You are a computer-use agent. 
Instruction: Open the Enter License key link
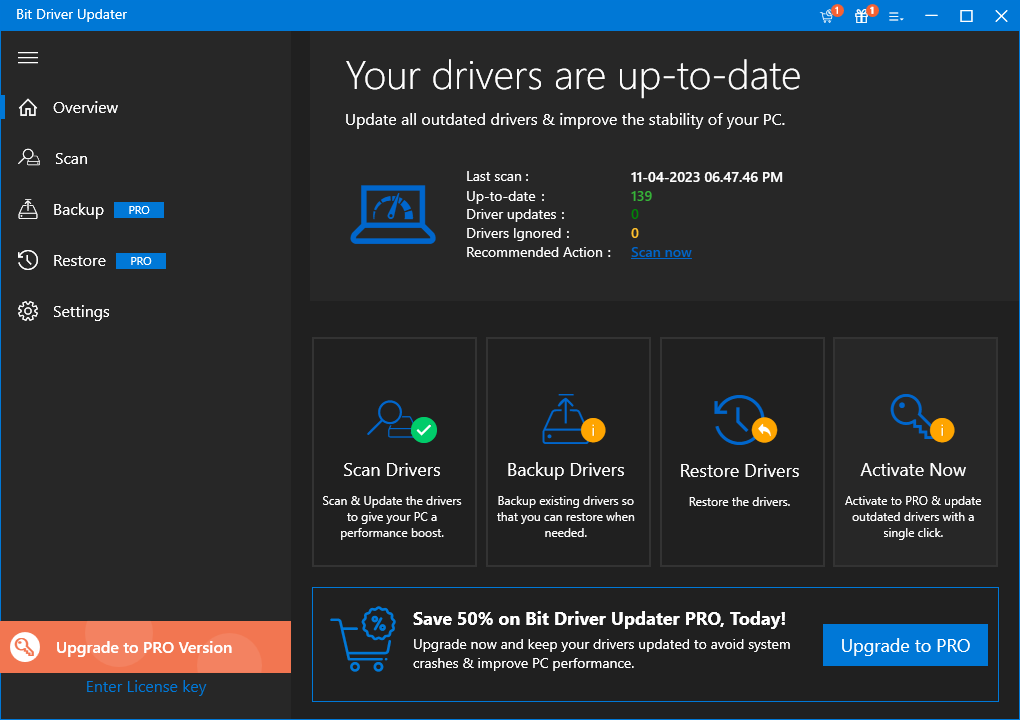pyautogui.click(x=146, y=687)
